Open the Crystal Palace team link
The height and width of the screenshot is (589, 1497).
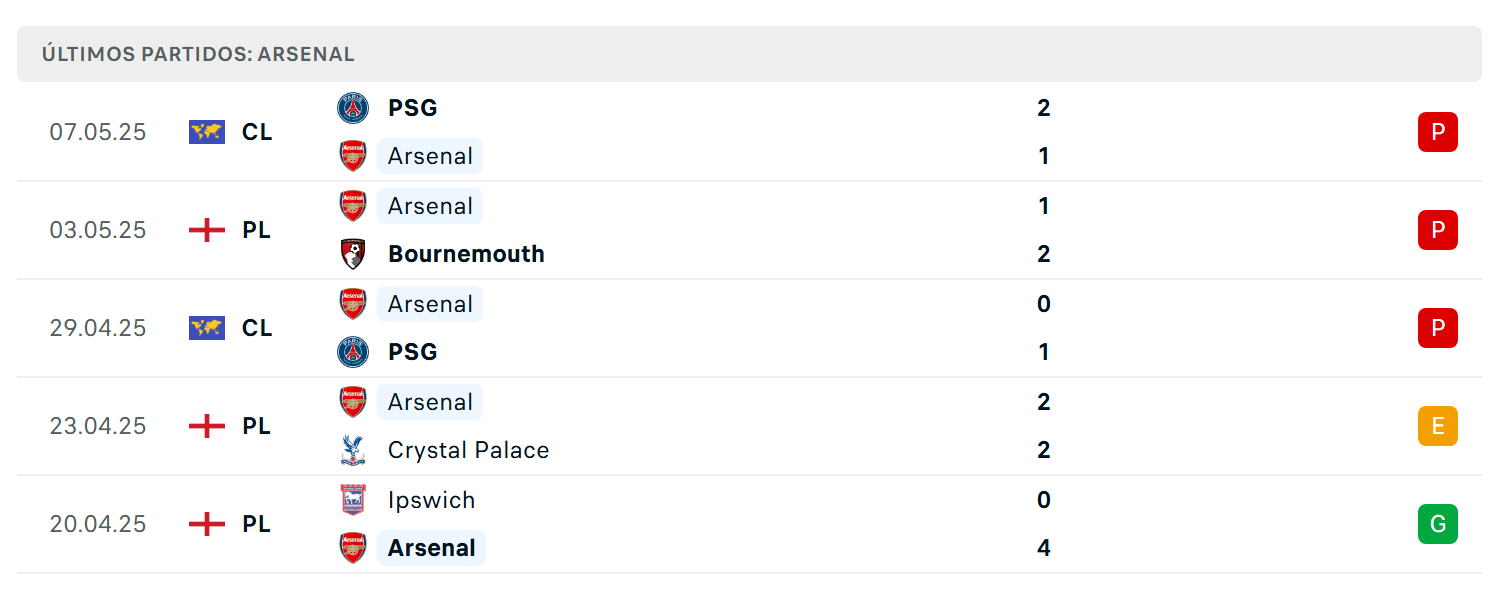tap(469, 450)
